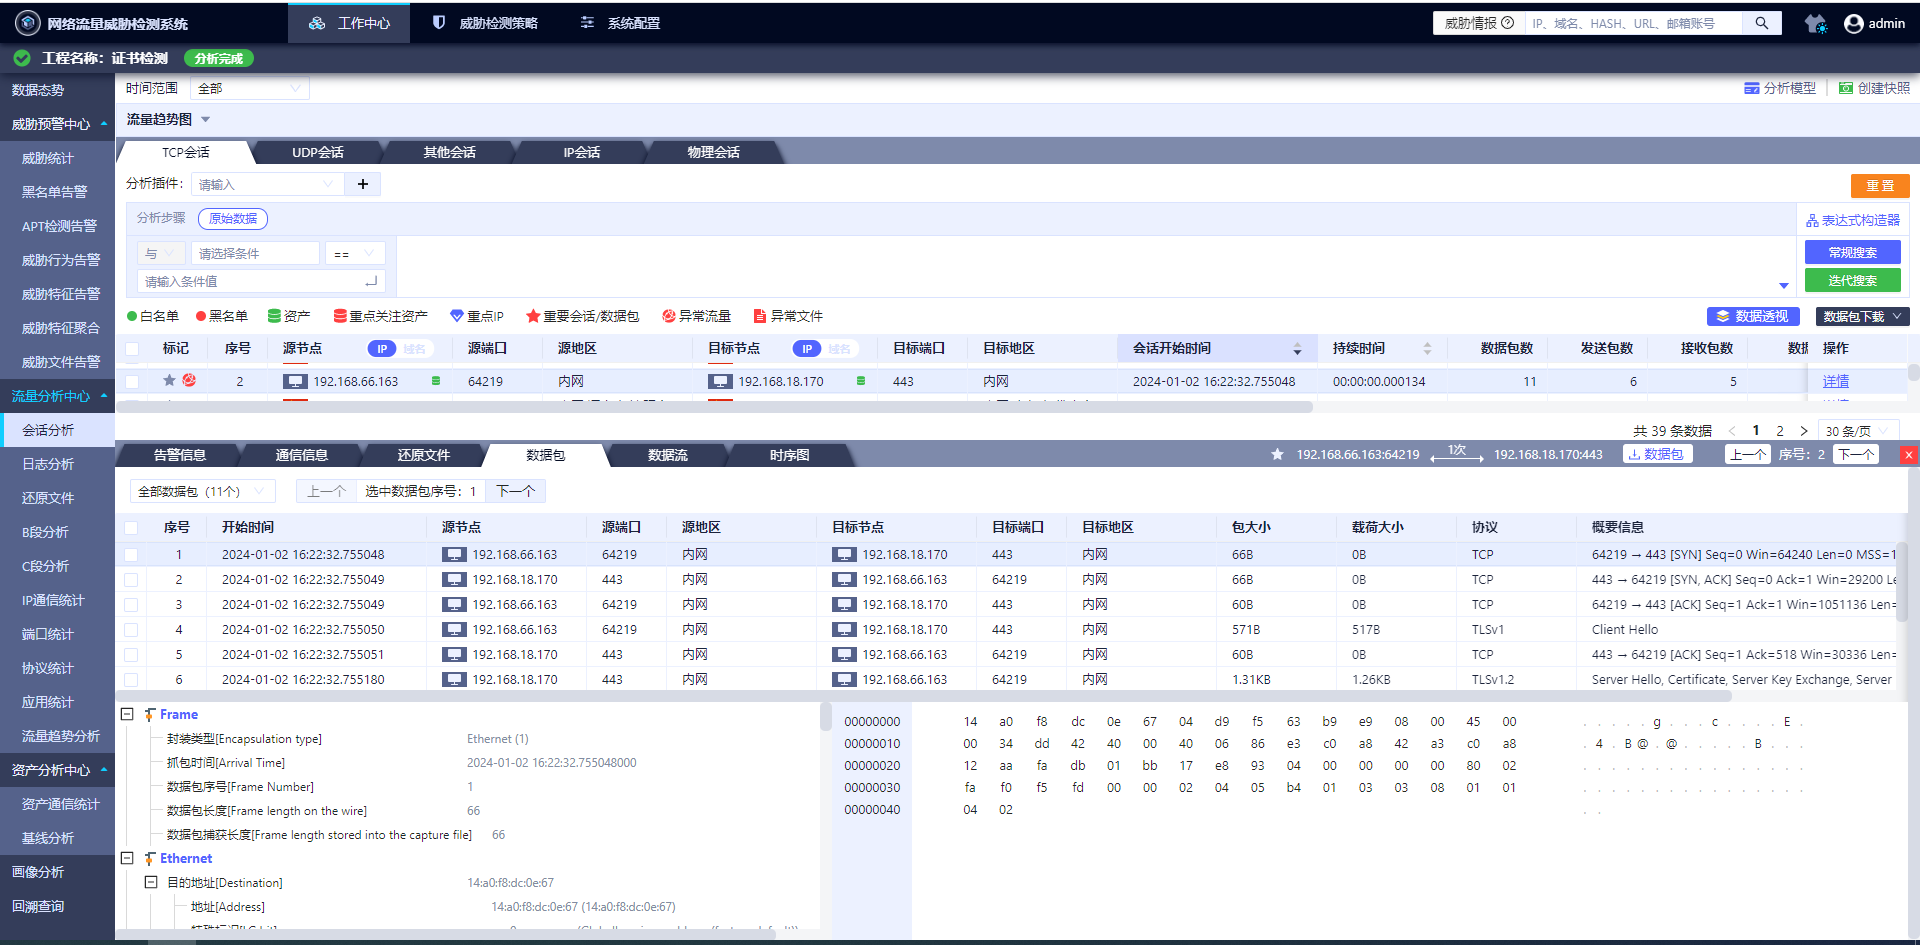Image resolution: width=1920 pixels, height=945 pixels.
Task: Click the protocol tree vertical scrollbar
Action: 826,716
